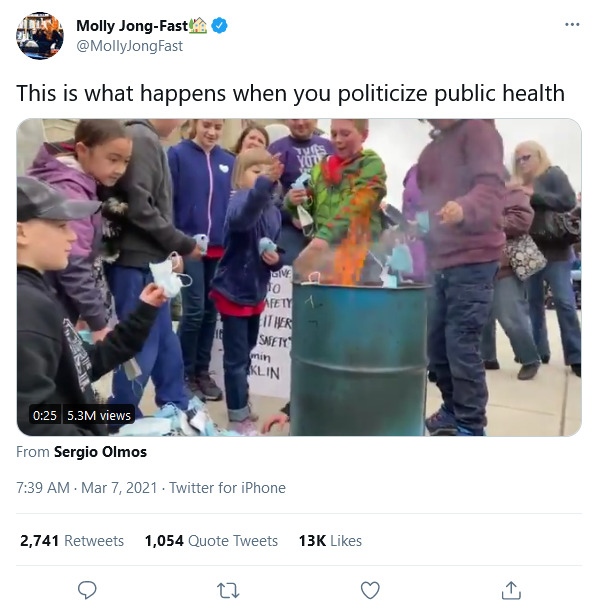Click the reply speech bubble icon
Viewport: 598px width, 613px height.
point(87,590)
